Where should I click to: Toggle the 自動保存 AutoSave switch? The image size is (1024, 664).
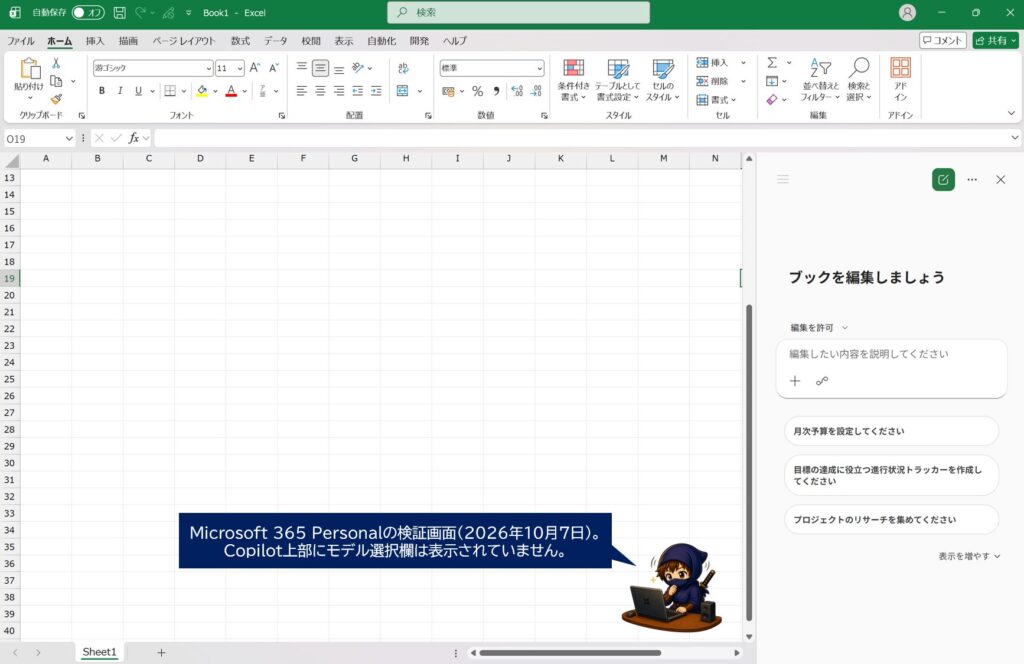click(88, 12)
